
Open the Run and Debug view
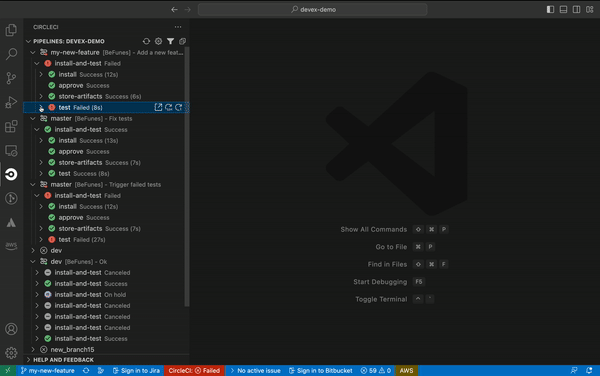pyautogui.click(x=11, y=102)
